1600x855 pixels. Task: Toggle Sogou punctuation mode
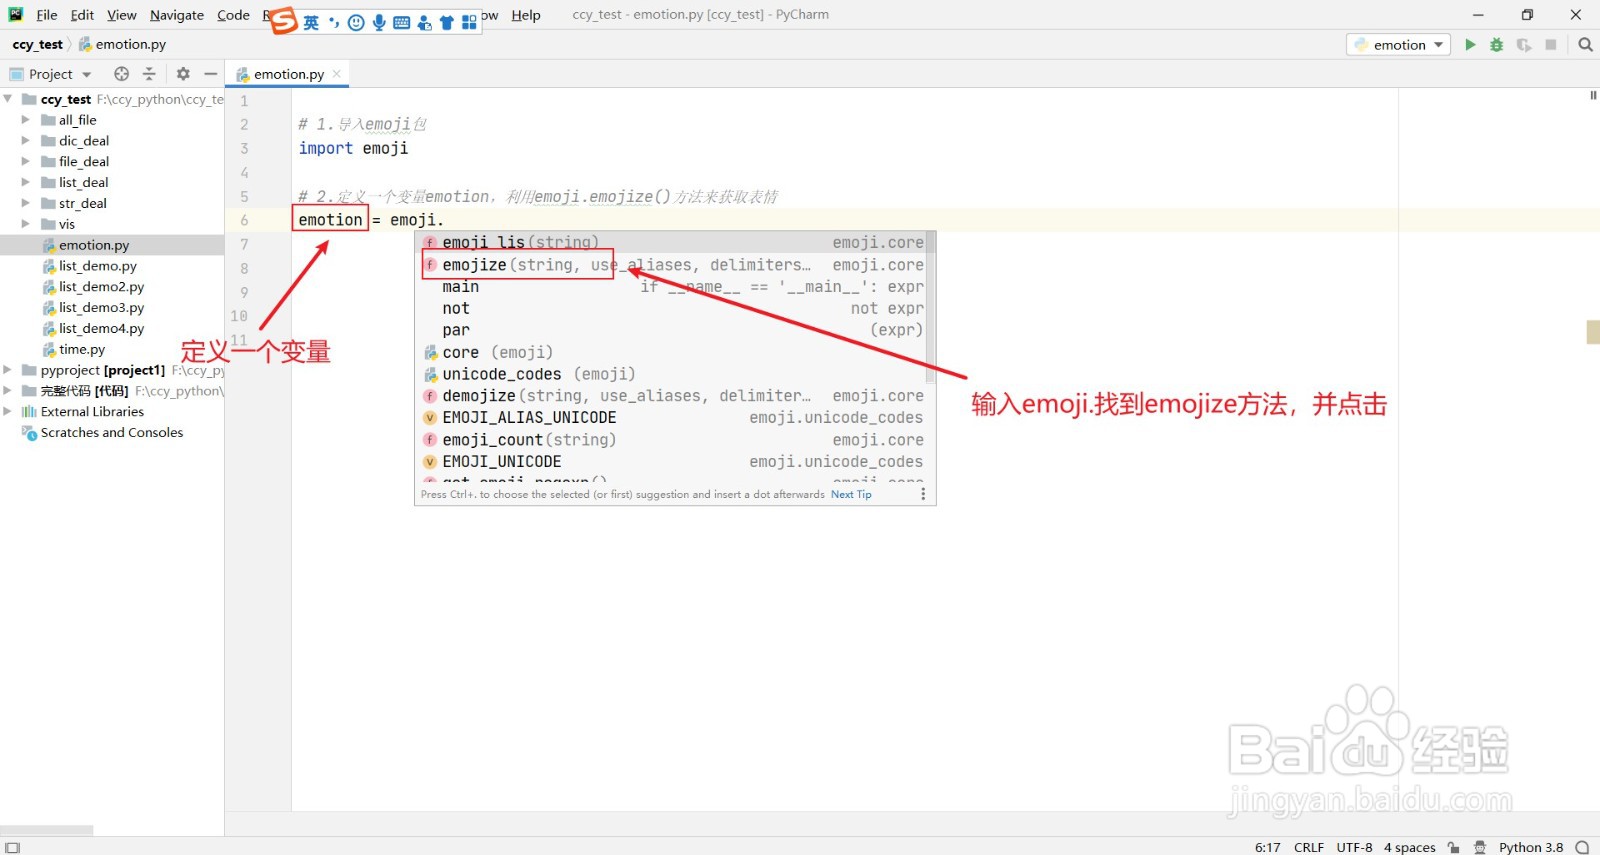pos(334,22)
